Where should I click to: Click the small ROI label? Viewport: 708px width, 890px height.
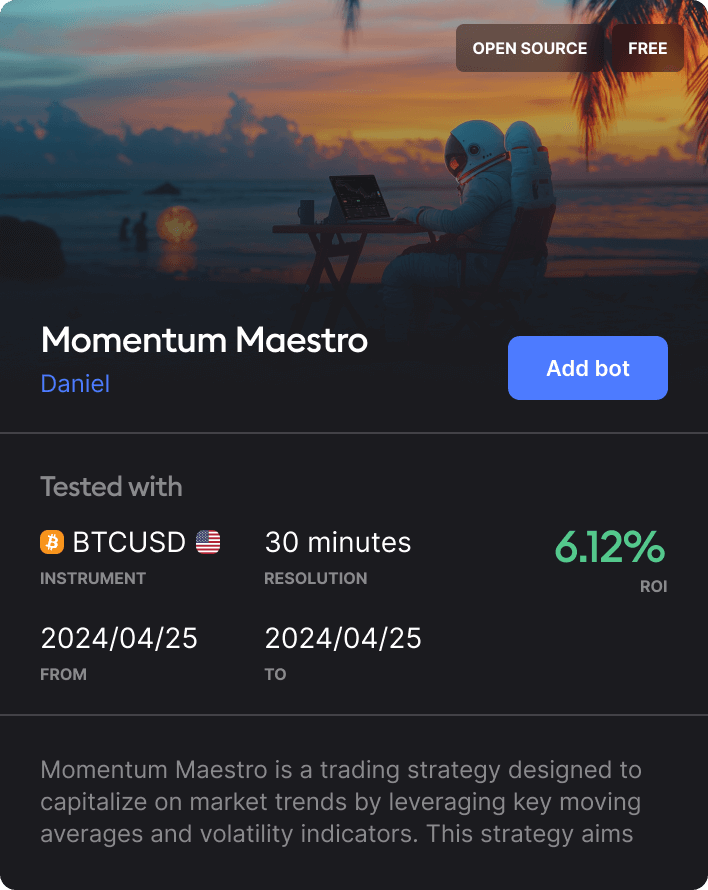(x=653, y=586)
